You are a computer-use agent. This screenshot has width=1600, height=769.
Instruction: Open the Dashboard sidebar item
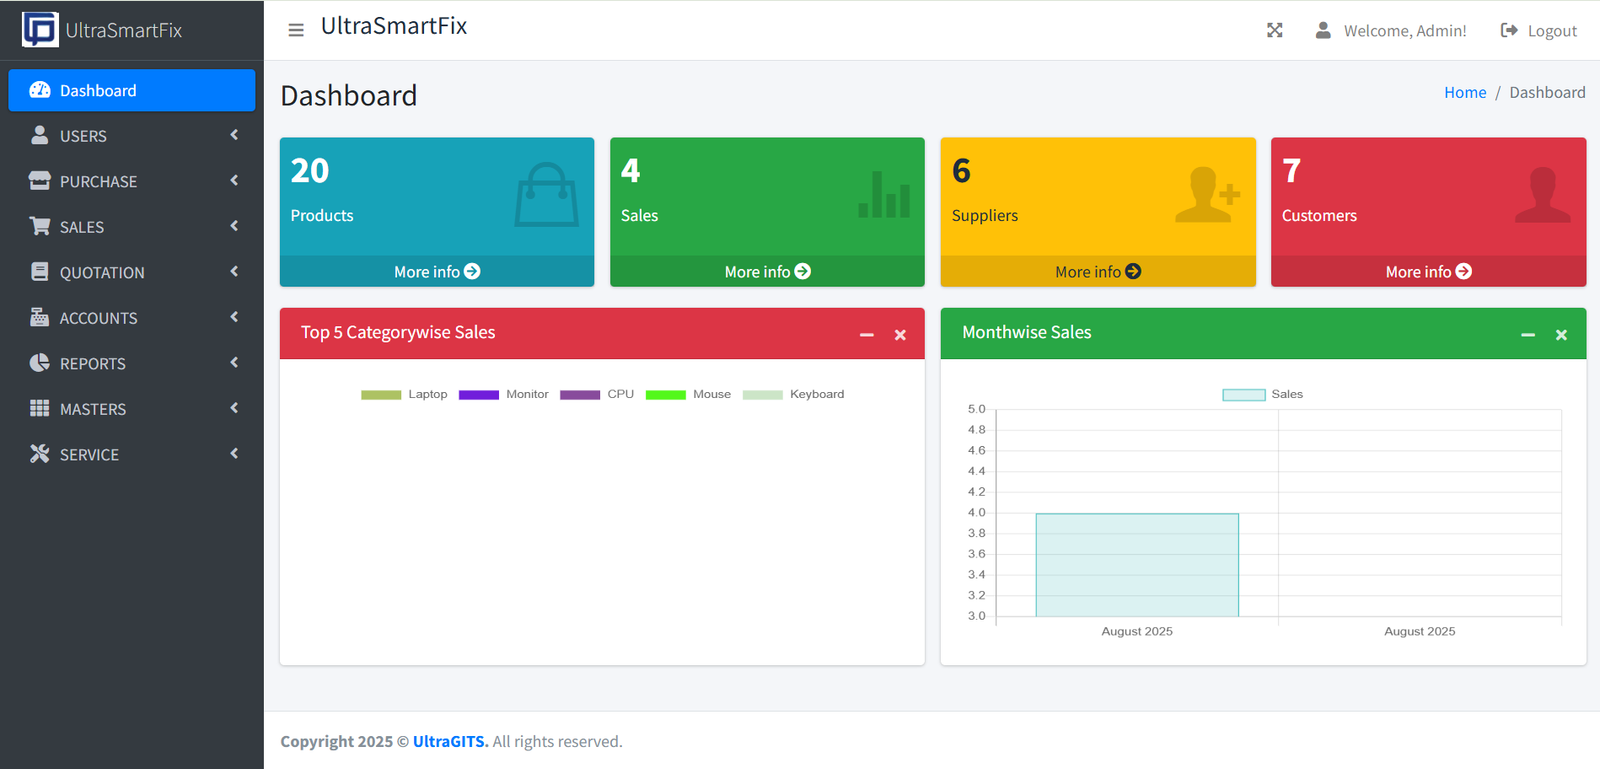coord(132,90)
